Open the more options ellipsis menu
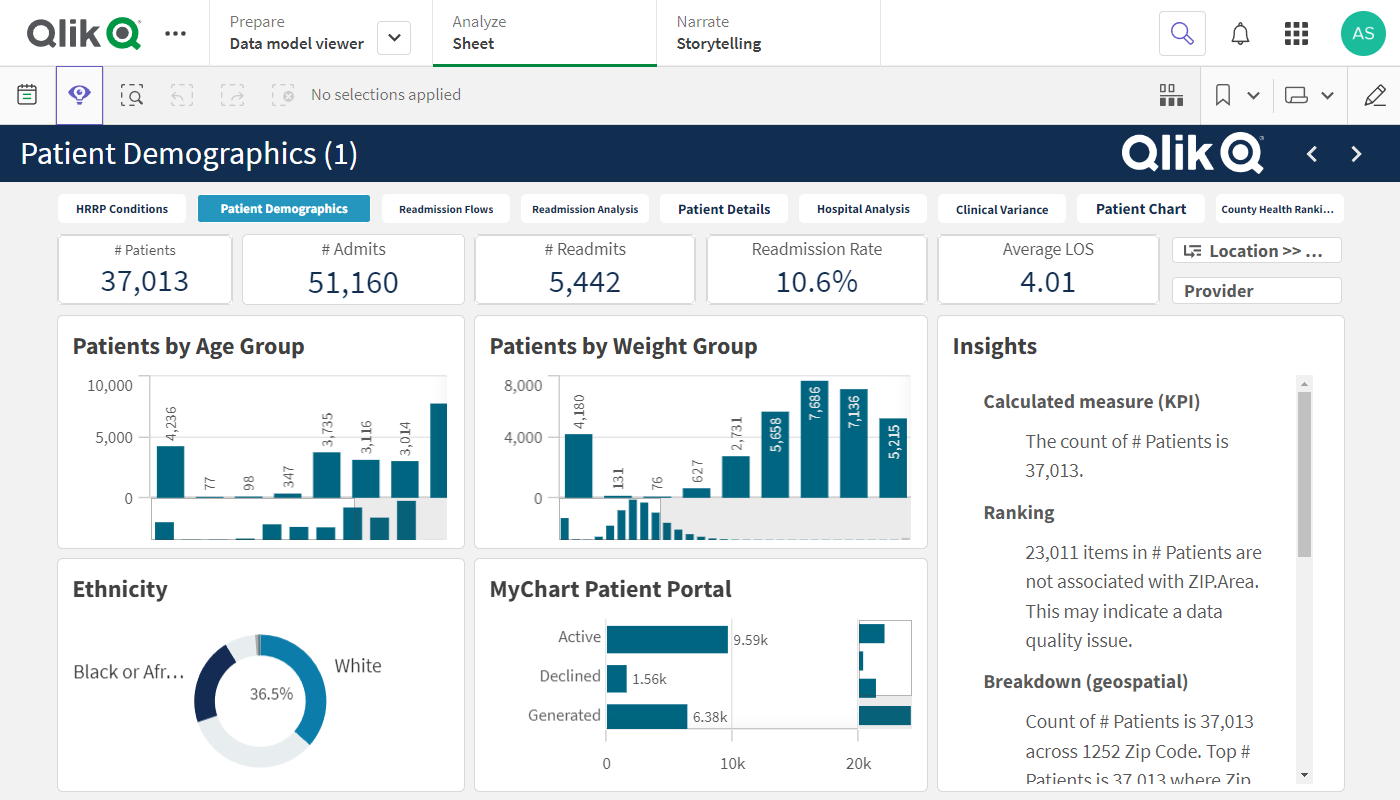Screen dimensions: 1400x800 tap(175, 33)
